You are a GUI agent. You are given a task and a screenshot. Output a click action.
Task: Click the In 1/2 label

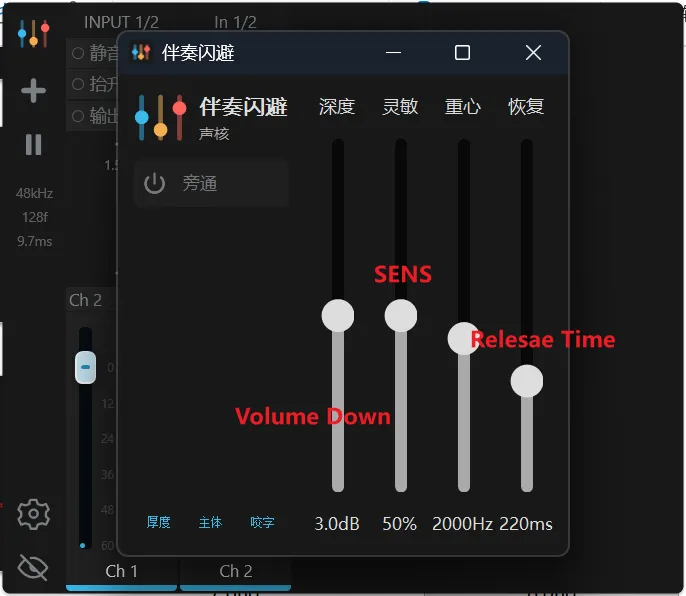tap(235, 22)
